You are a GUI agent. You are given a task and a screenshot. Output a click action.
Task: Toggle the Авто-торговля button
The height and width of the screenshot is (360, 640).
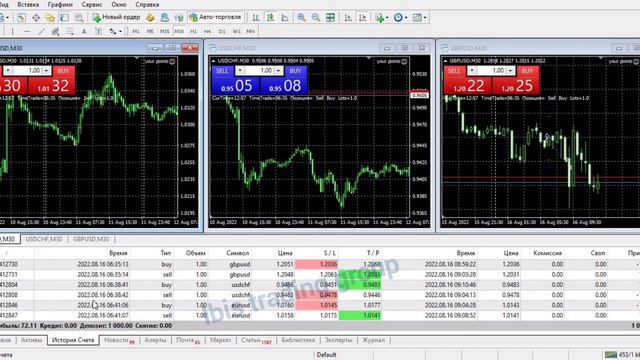pos(216,17)
